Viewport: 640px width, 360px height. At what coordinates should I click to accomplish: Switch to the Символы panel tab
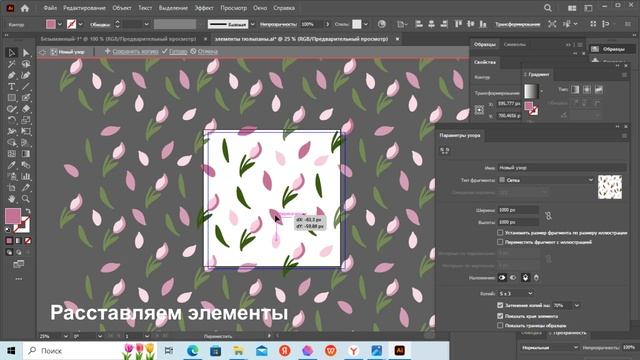514,44
